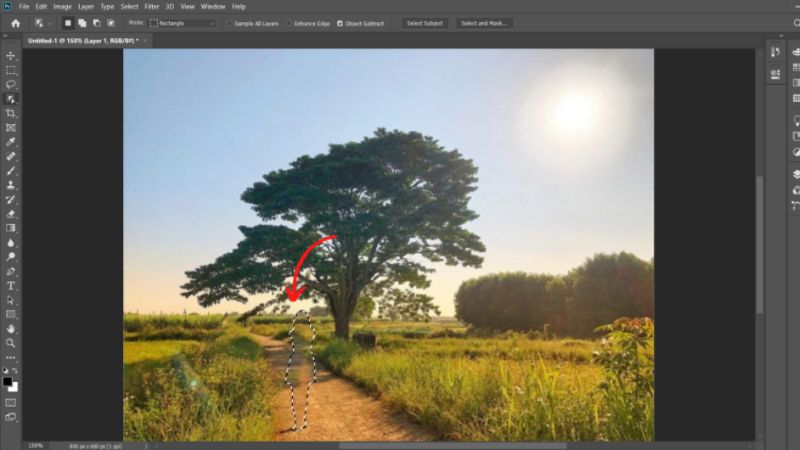Viewport: 800px width, 450px height.
Task: Select the Rectangular Marquee tool
Action: [11, 70]
